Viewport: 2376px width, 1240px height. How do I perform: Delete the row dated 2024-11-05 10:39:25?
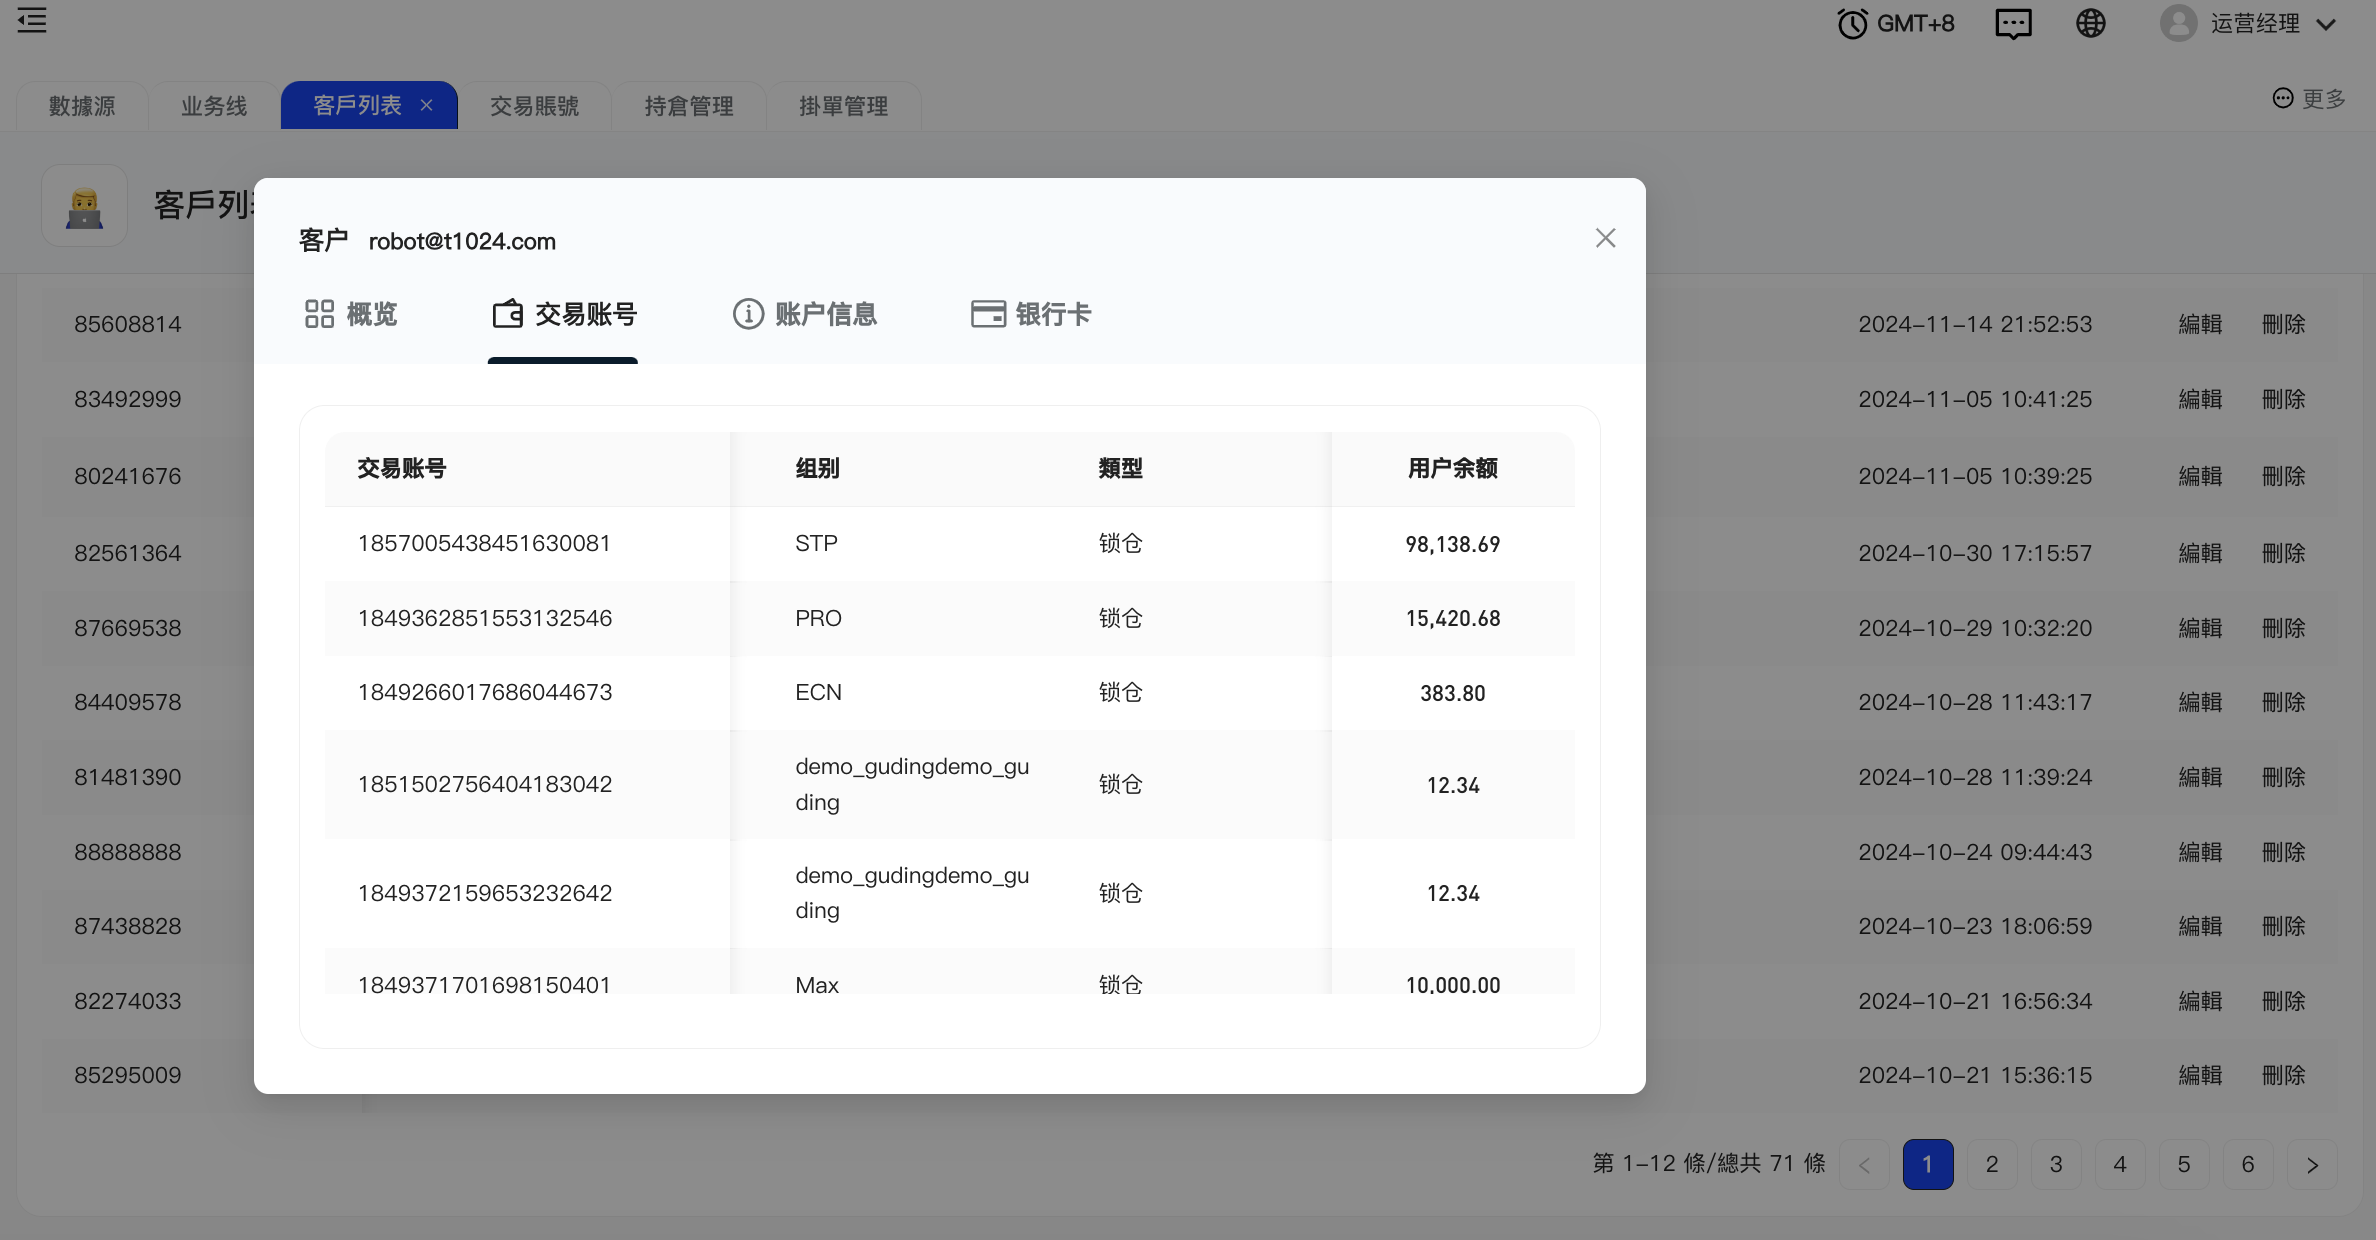2283,476
